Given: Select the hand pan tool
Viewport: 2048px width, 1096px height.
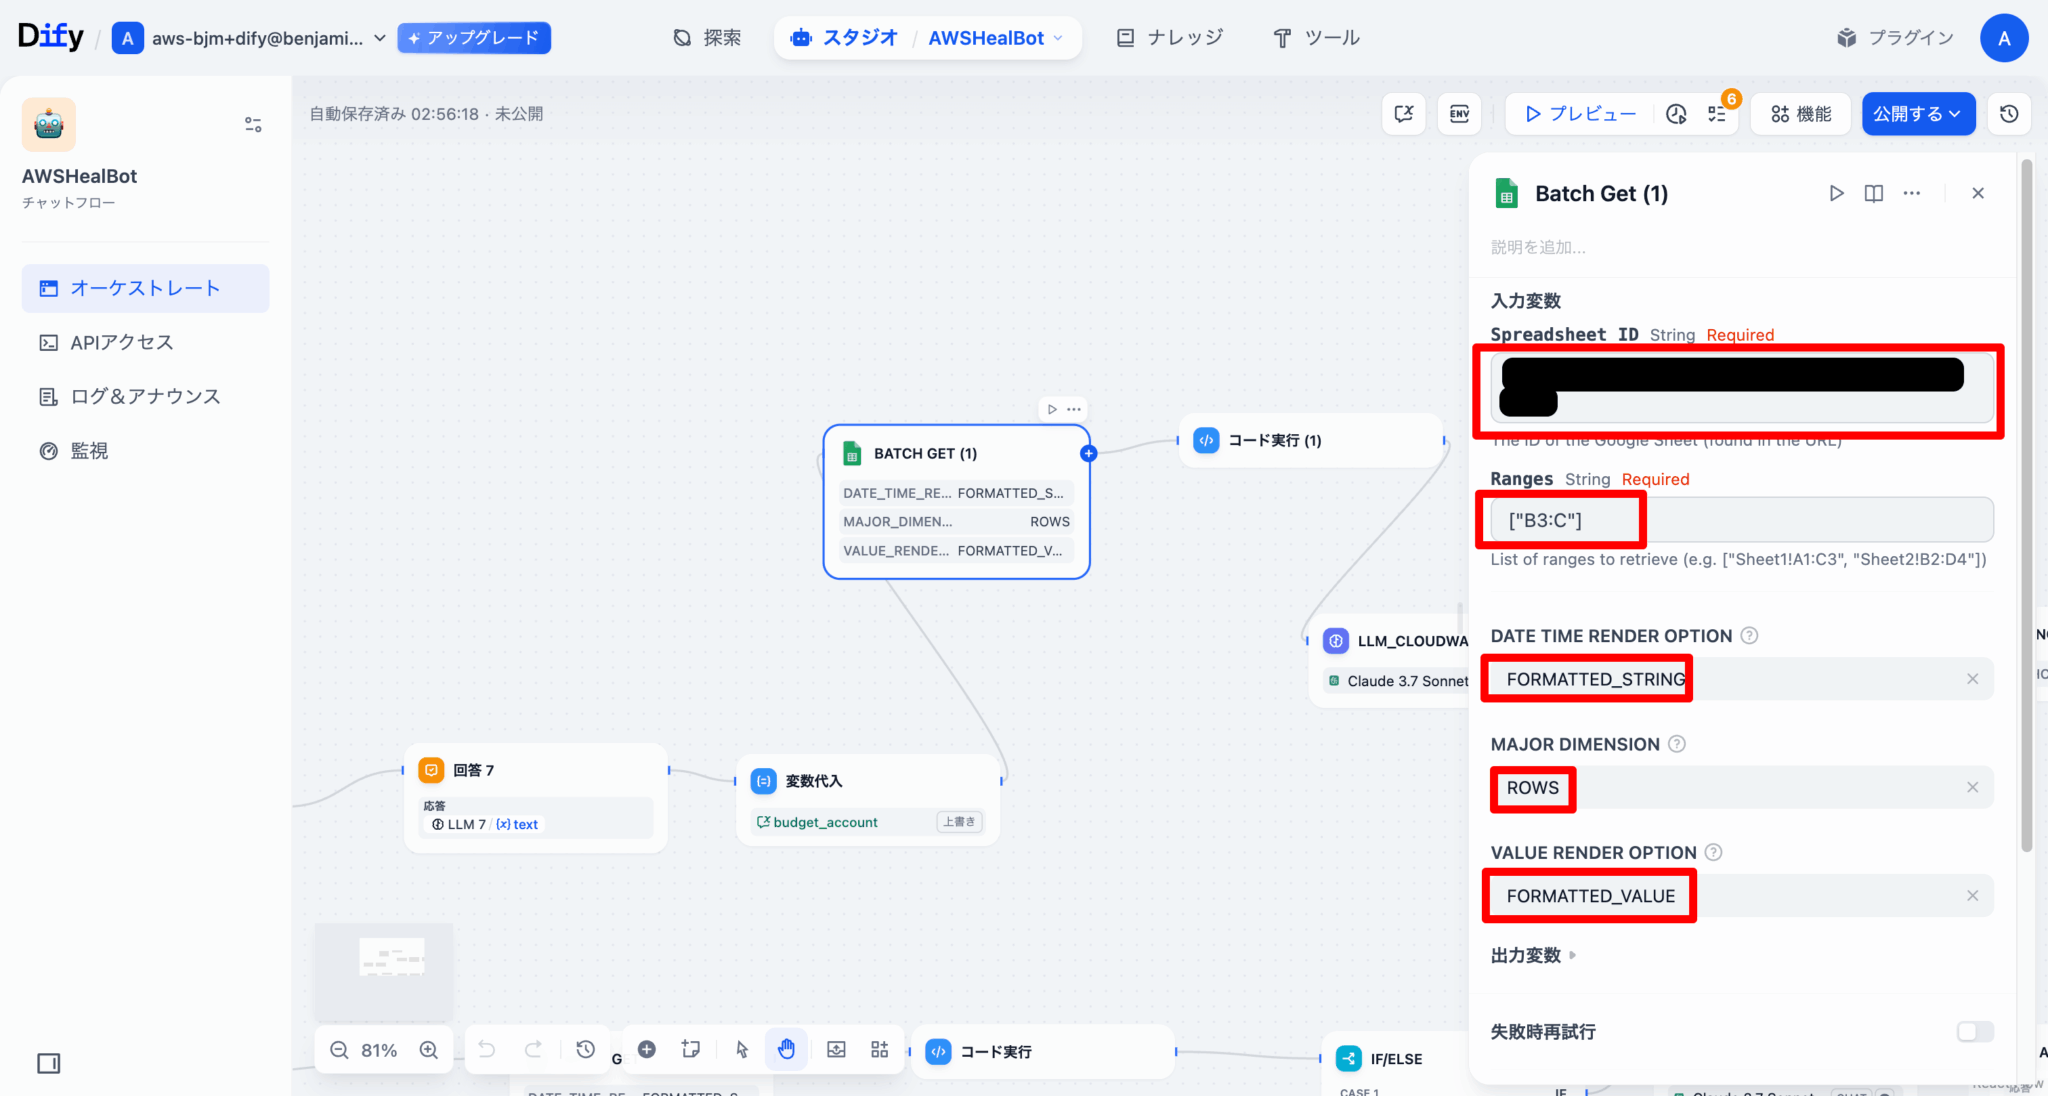Looking at the screenshot, I should (787, 1049).
